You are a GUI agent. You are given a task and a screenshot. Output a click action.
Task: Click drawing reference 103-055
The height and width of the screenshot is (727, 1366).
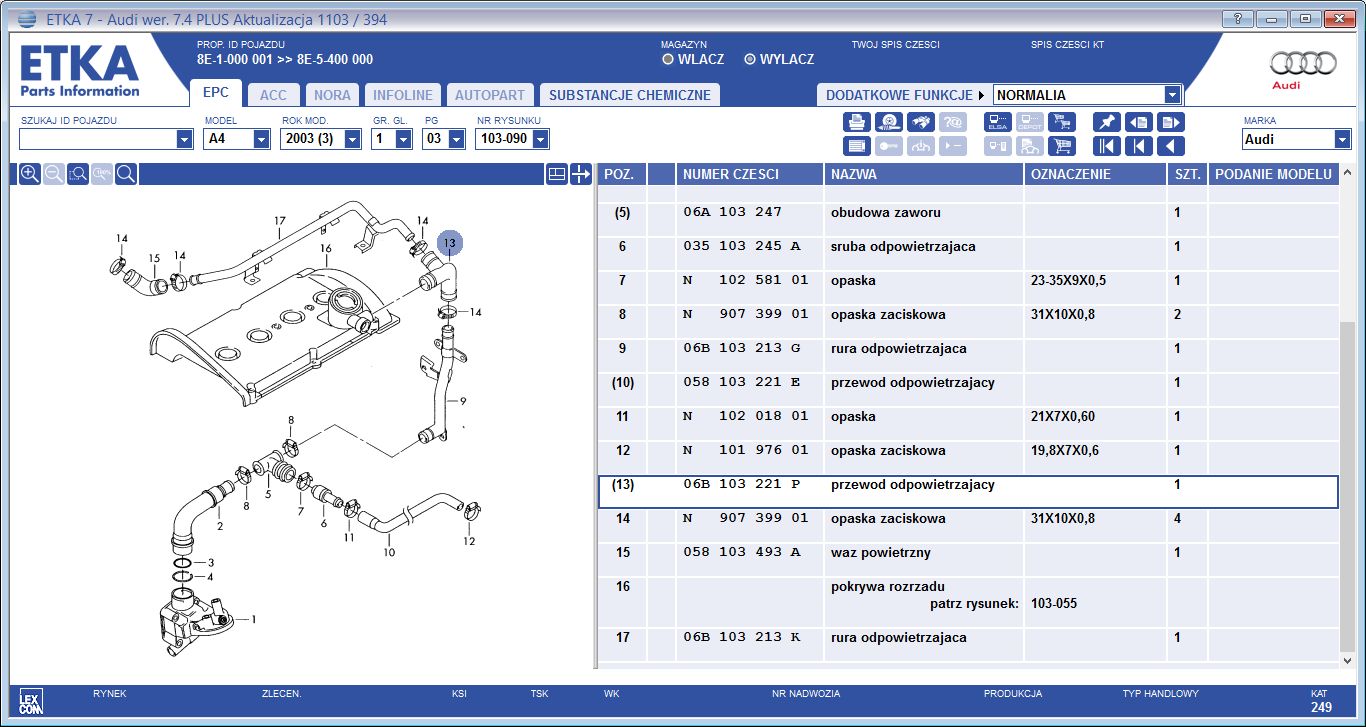click(x=1053, y=604)
